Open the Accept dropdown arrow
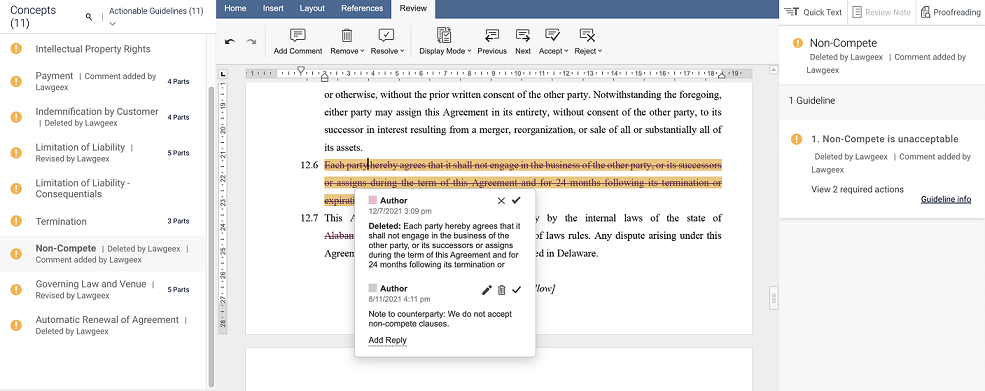Screen dimensions: 985x391 click(x=567, y=52)
